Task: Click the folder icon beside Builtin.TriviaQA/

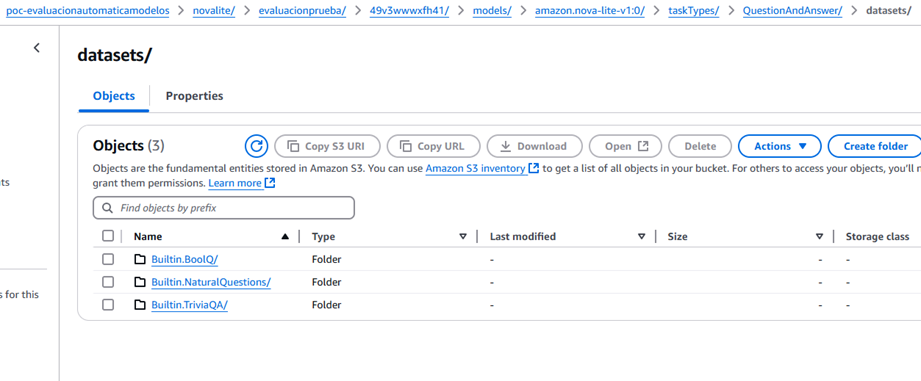Action: [x=139, y=305]
